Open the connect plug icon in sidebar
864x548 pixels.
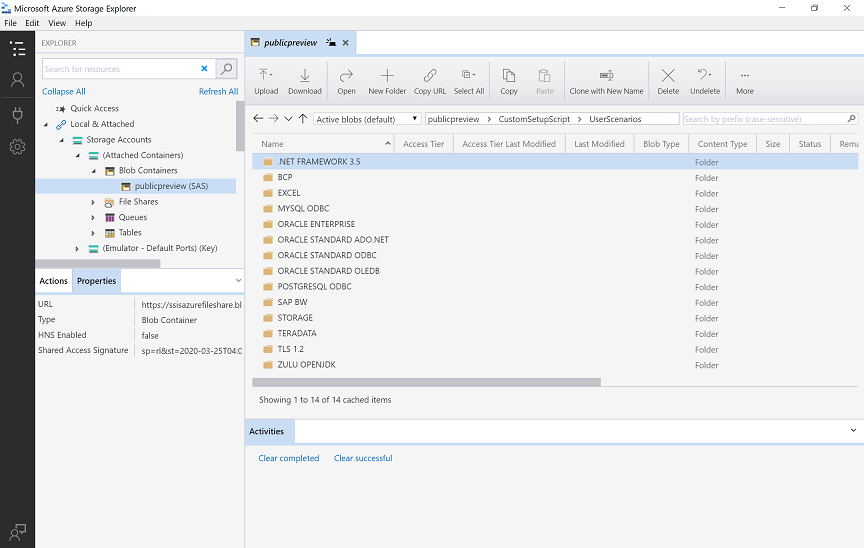click(17, 114)
